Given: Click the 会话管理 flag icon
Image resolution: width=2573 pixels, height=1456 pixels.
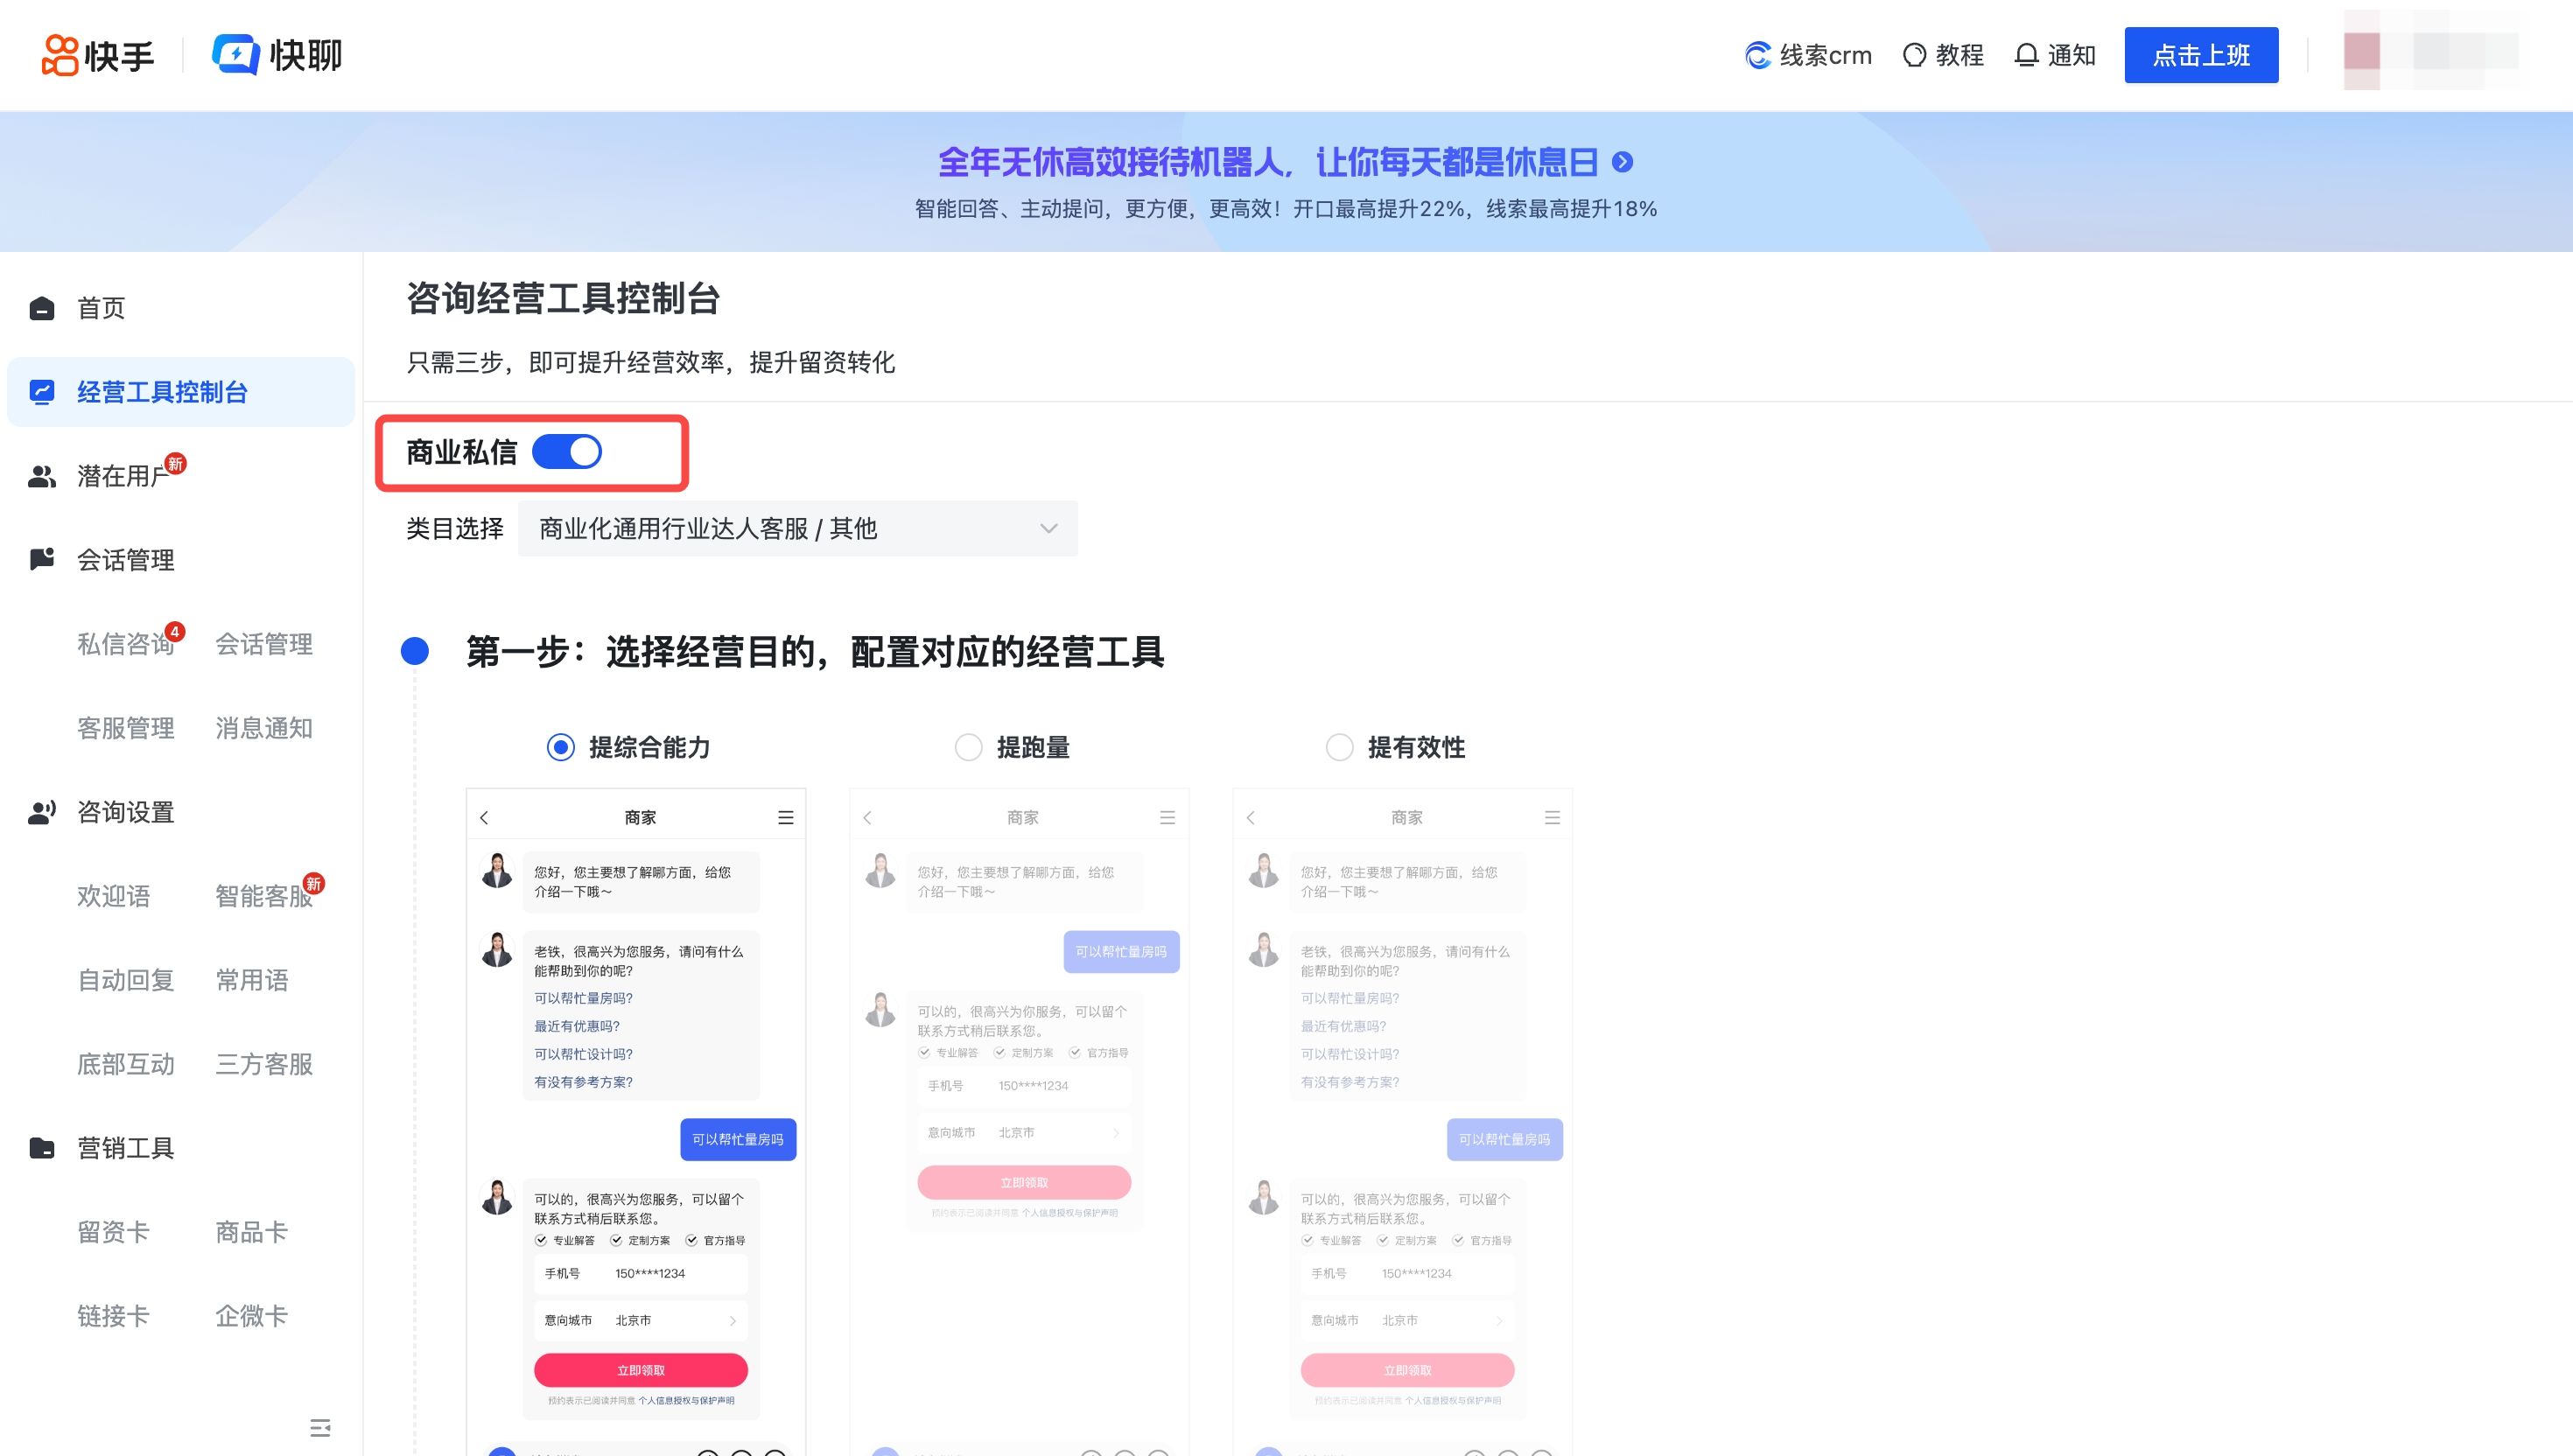Looking at the screenshot, I should (41, 560).
